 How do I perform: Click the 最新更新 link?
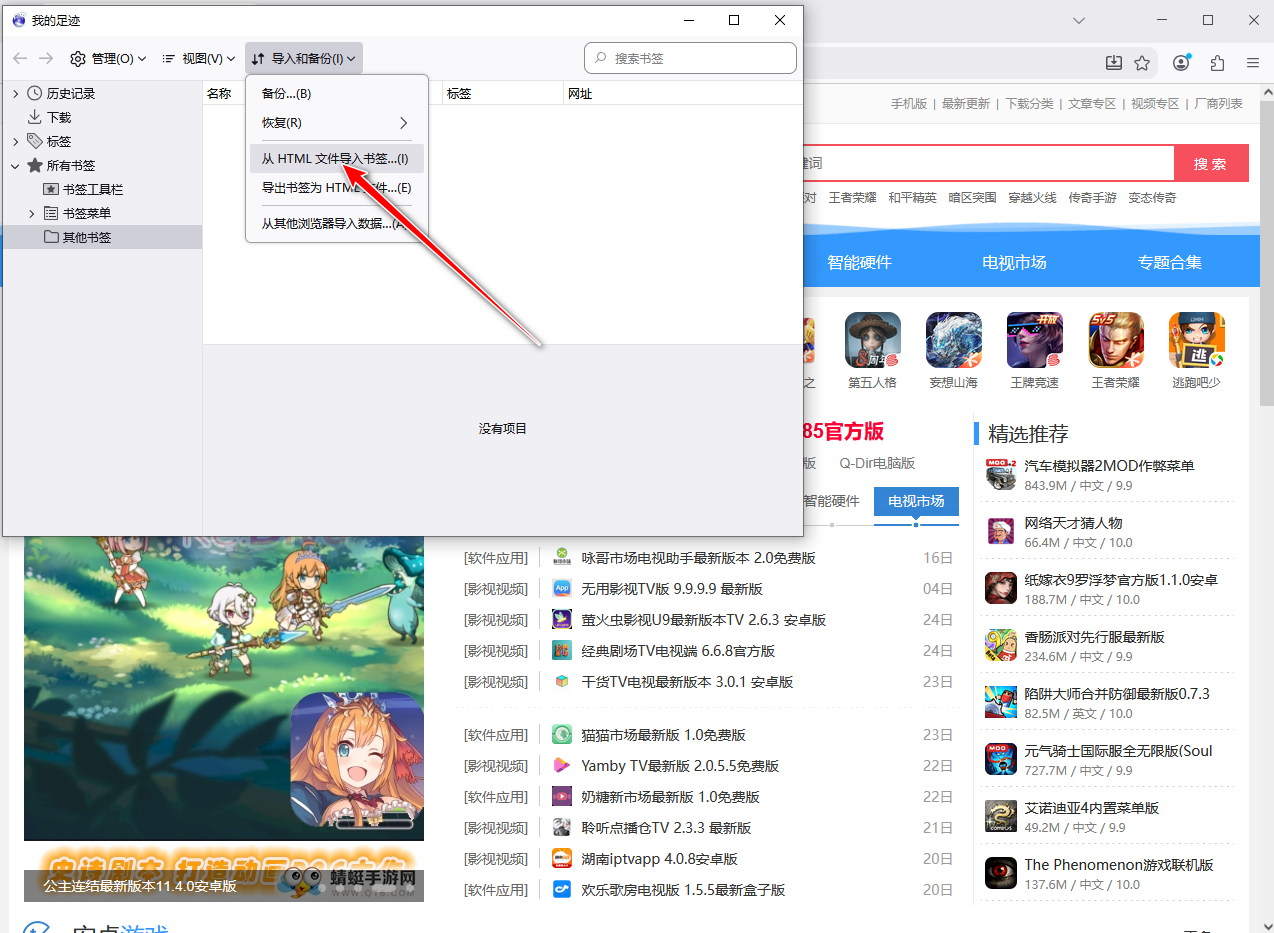tap(966, 104)
